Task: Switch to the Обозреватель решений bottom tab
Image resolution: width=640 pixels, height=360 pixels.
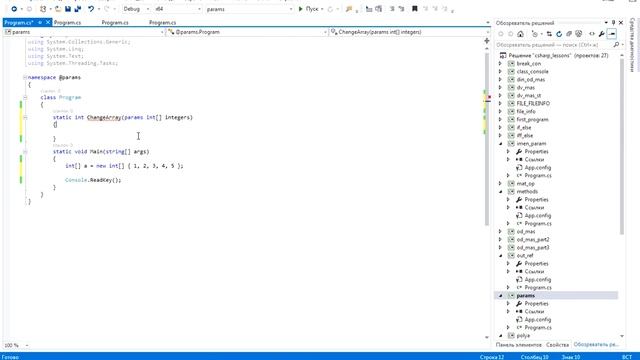Action: click(x=596, y=345)
